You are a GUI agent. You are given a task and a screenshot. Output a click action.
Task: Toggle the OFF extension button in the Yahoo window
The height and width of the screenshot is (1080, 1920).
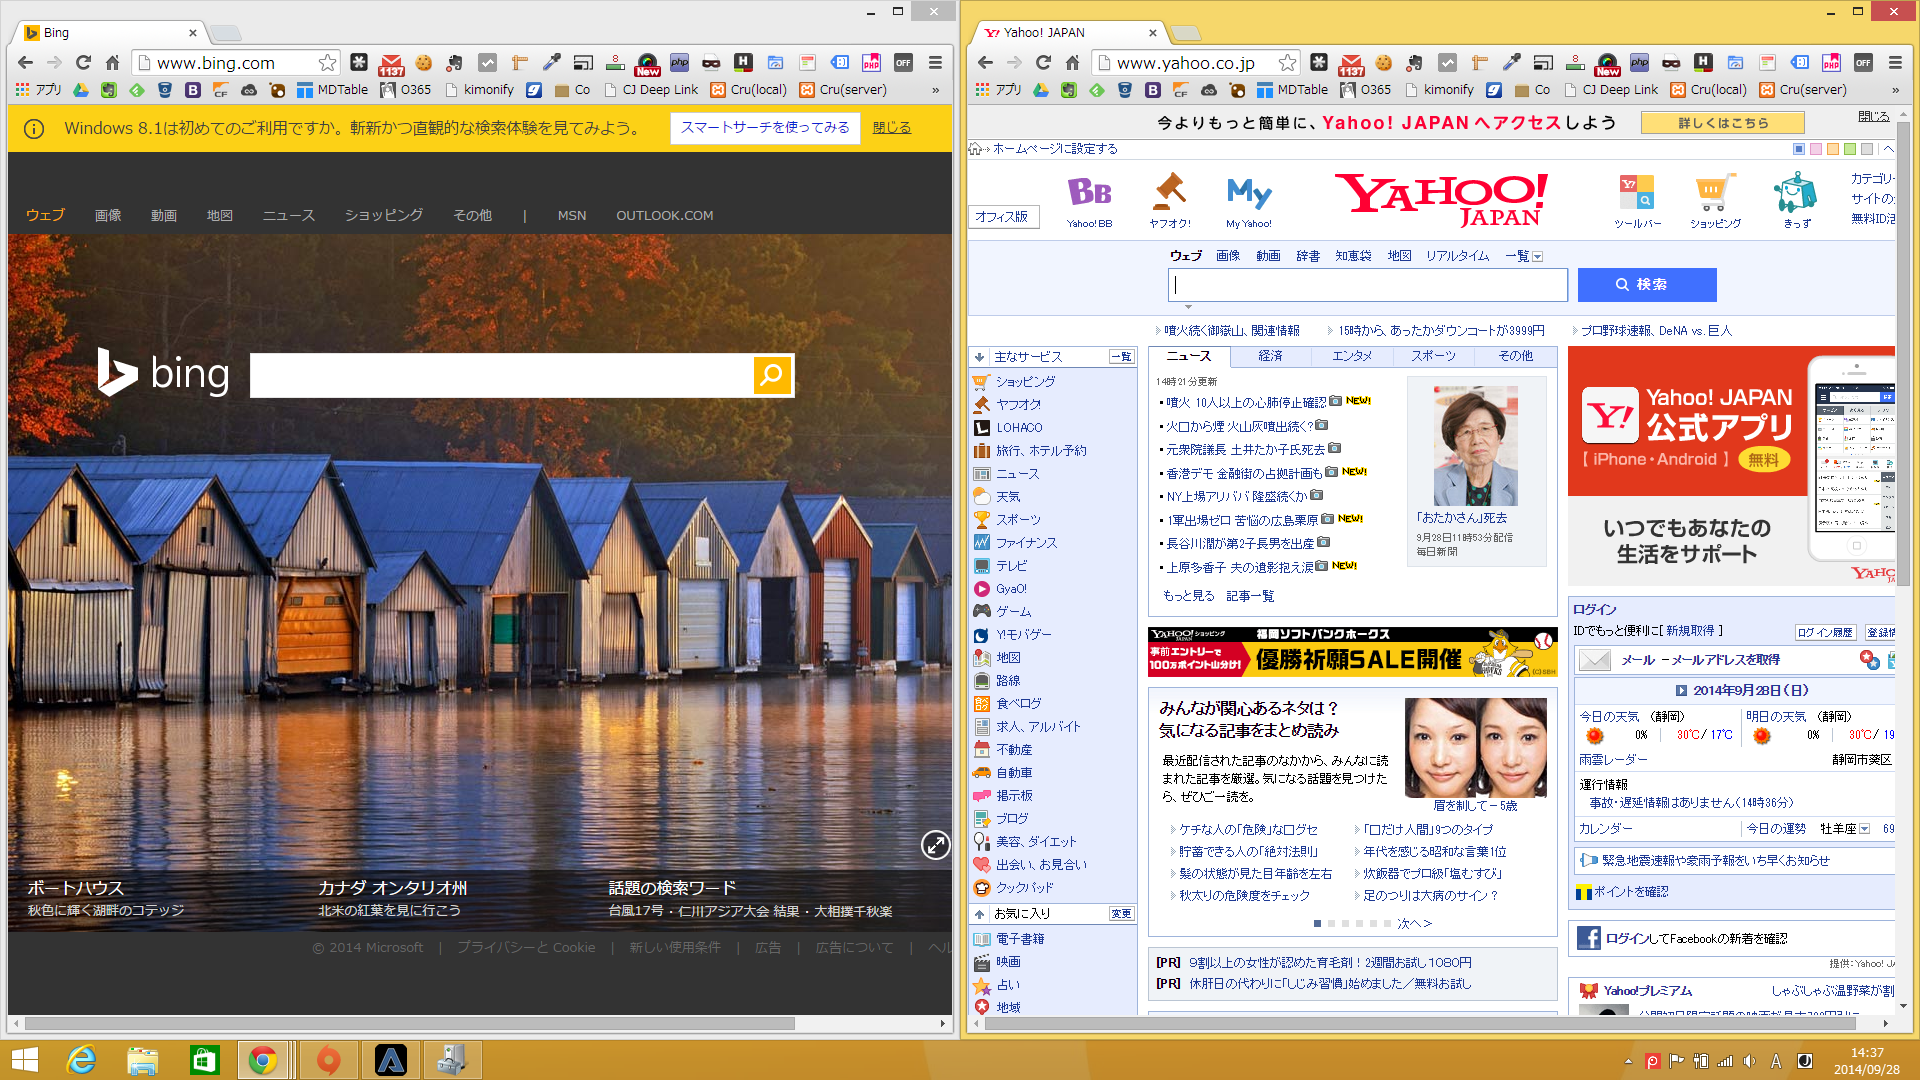(1863, 63)
